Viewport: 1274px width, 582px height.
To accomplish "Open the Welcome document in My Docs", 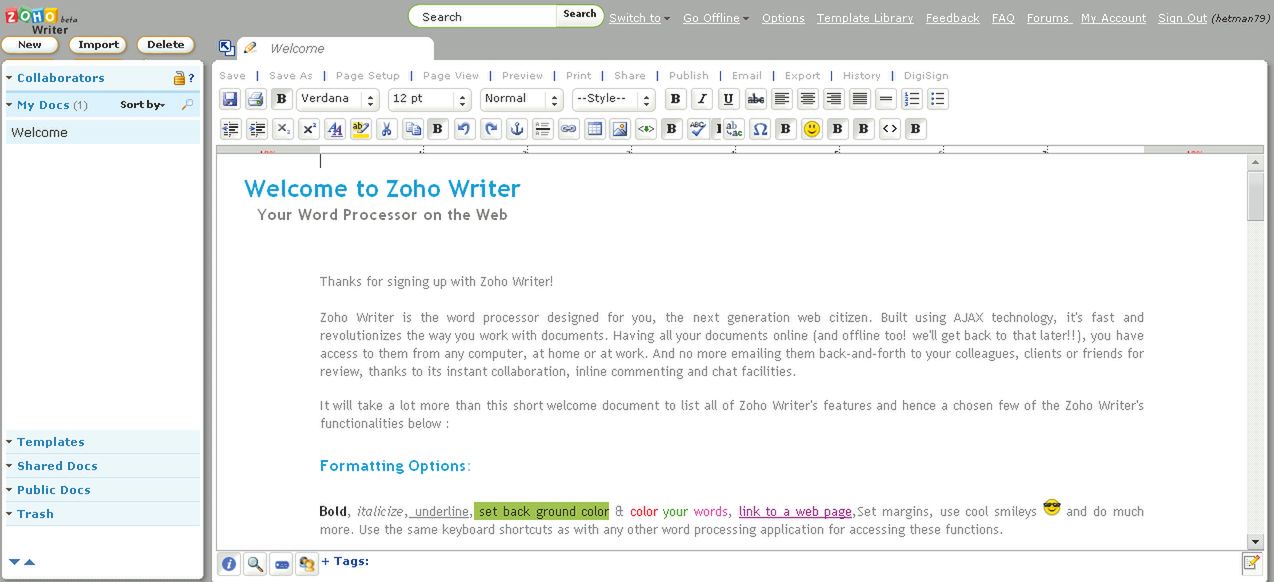I will (x=103, y=132).
